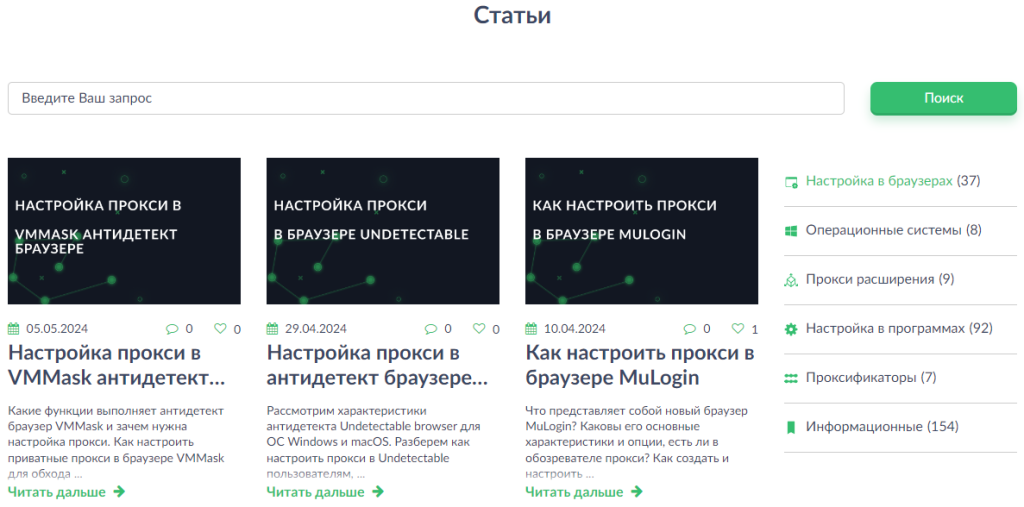Click the arrow icon after MuLogin 'Читать дальше'
The width and height of the screenshot is (1024, 507).
tap(636, 491)
